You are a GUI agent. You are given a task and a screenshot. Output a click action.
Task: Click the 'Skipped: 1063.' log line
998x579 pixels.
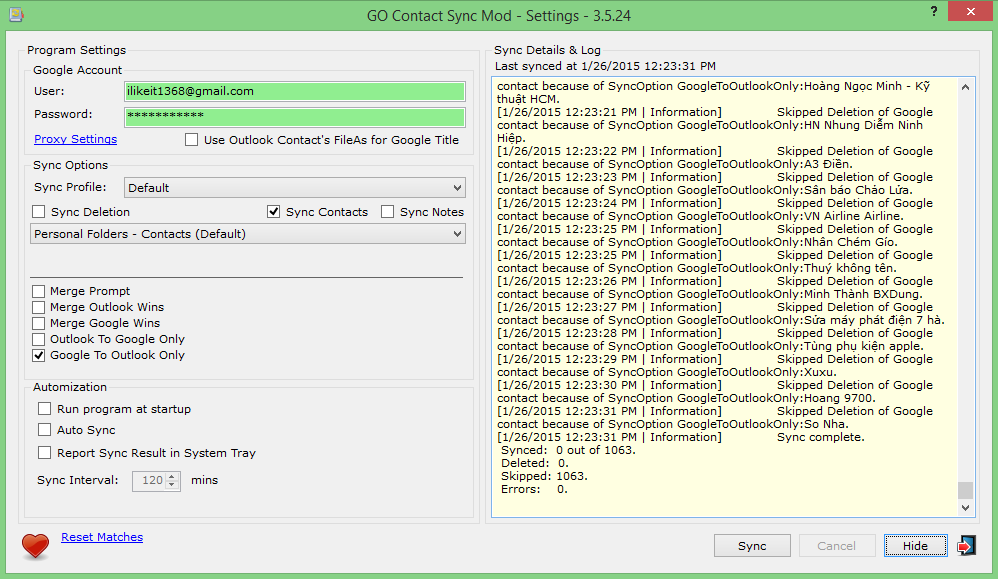click(544, 476)
